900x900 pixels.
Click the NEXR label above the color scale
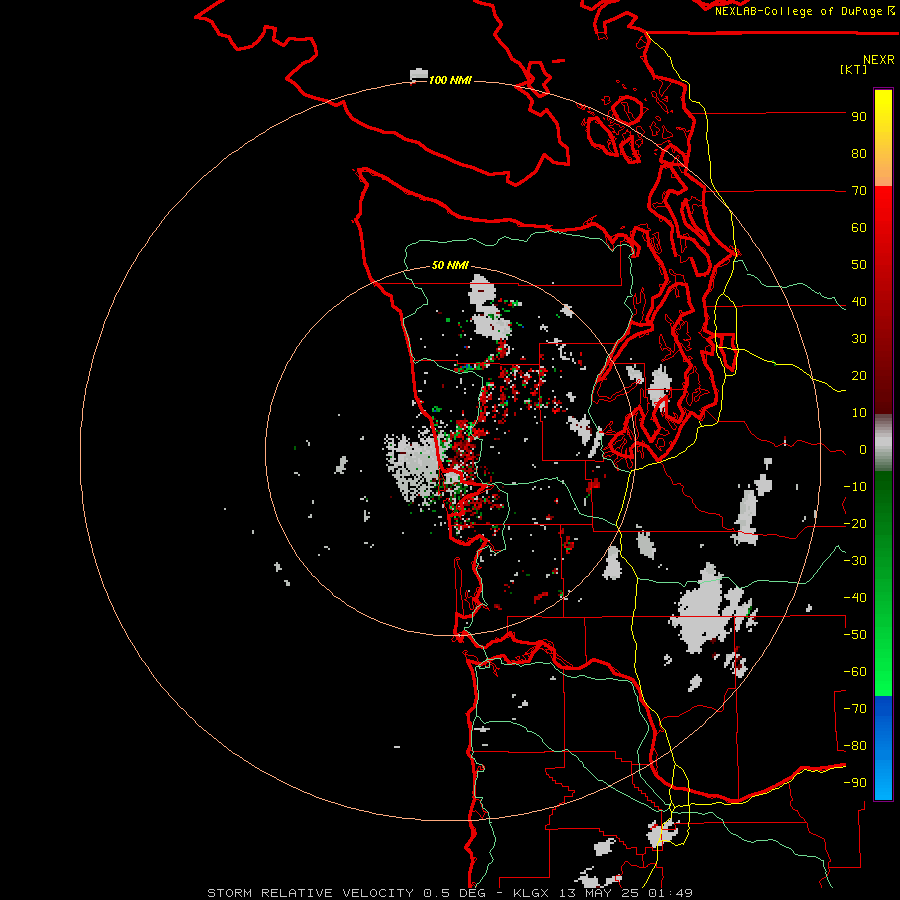click(x=879, y=60)
